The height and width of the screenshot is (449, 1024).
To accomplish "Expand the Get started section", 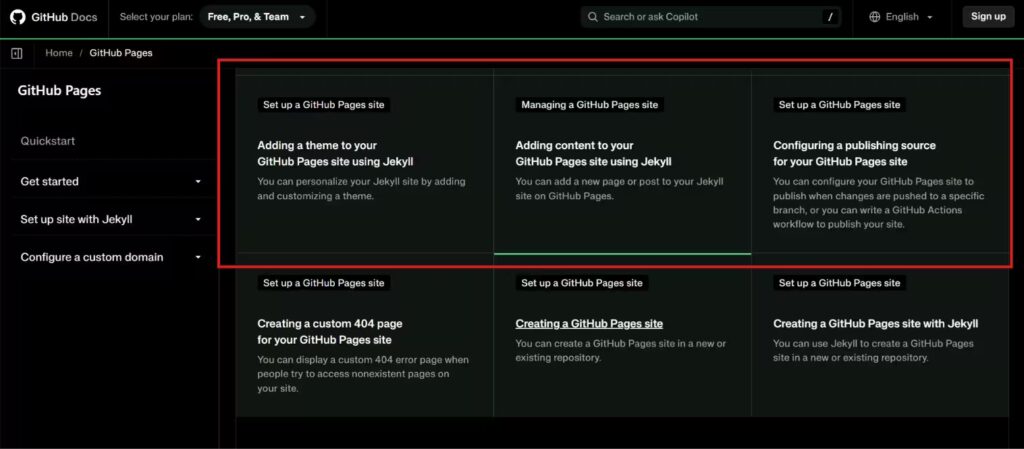I will 111,181.
